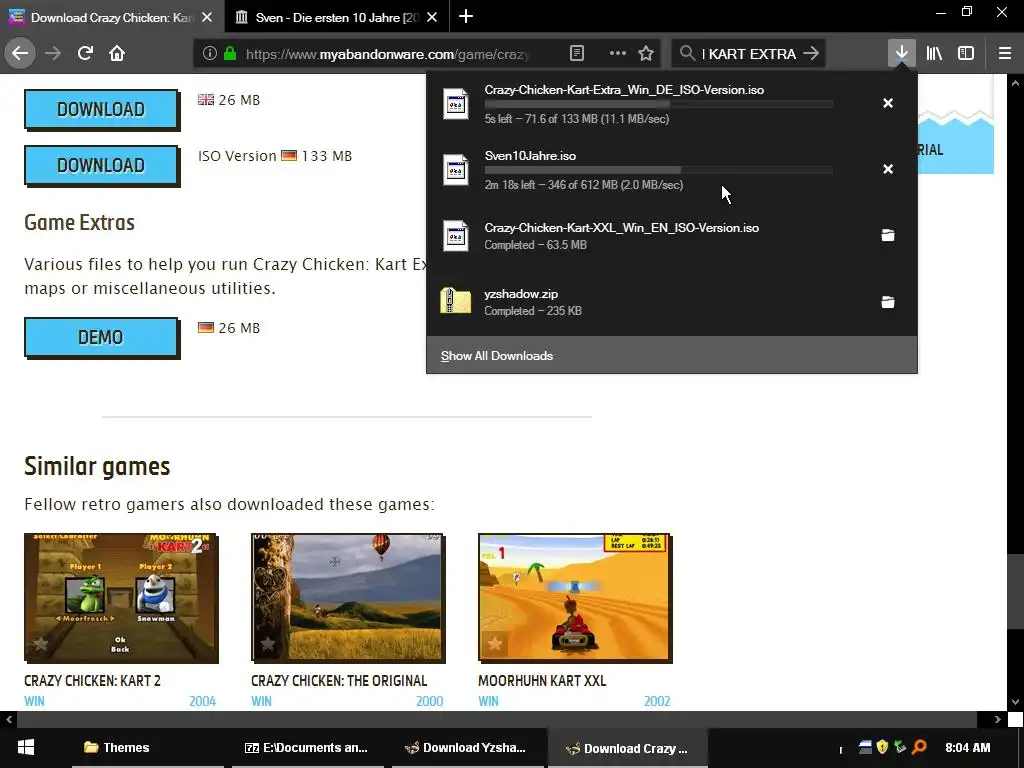1024x768 pixels.
Task: Open Crazy Chicken: The Original link
Action: point(339,680)
